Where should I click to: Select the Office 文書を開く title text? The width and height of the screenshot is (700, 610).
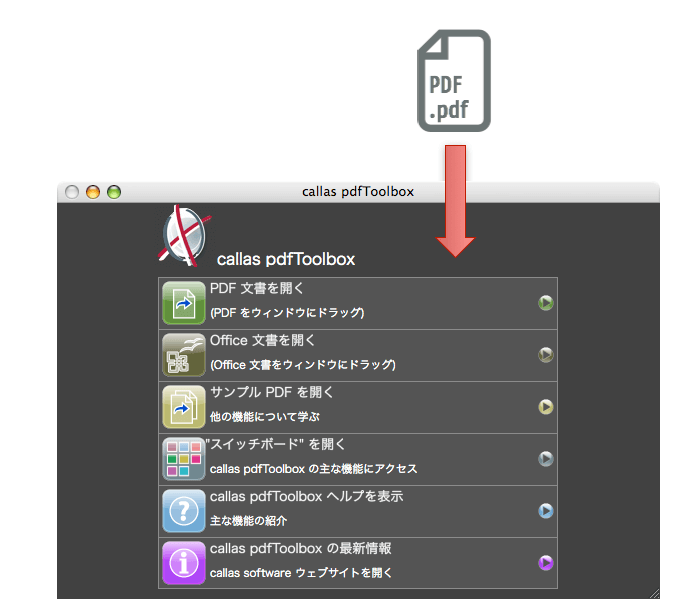[262, 340]
